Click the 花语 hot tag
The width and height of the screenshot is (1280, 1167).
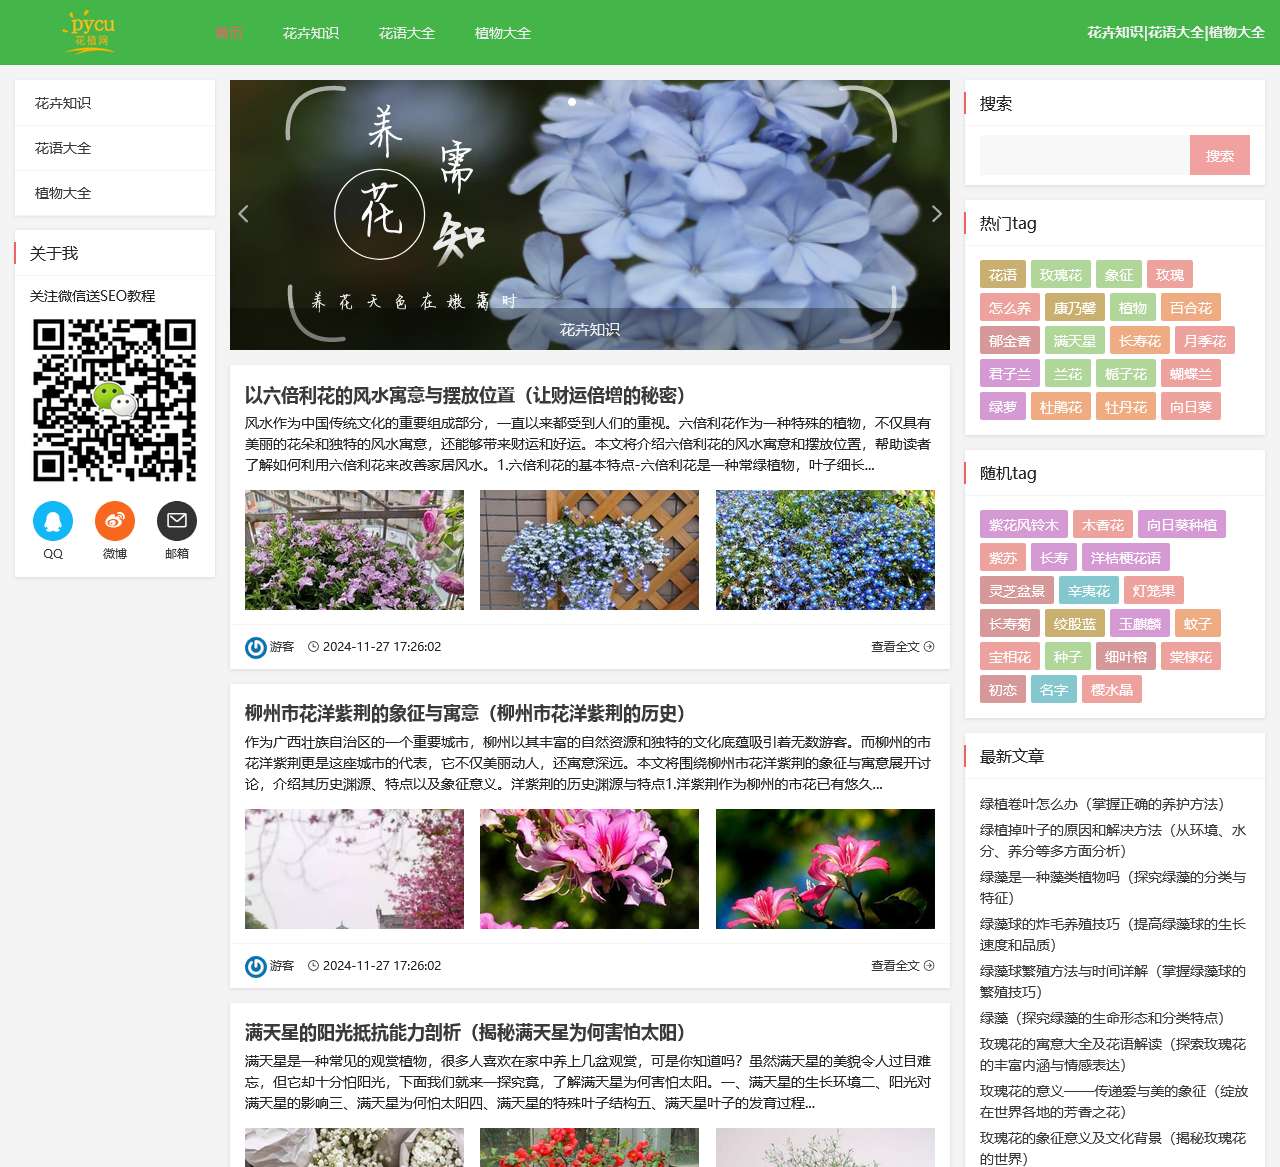click(x=1003, y=275)
